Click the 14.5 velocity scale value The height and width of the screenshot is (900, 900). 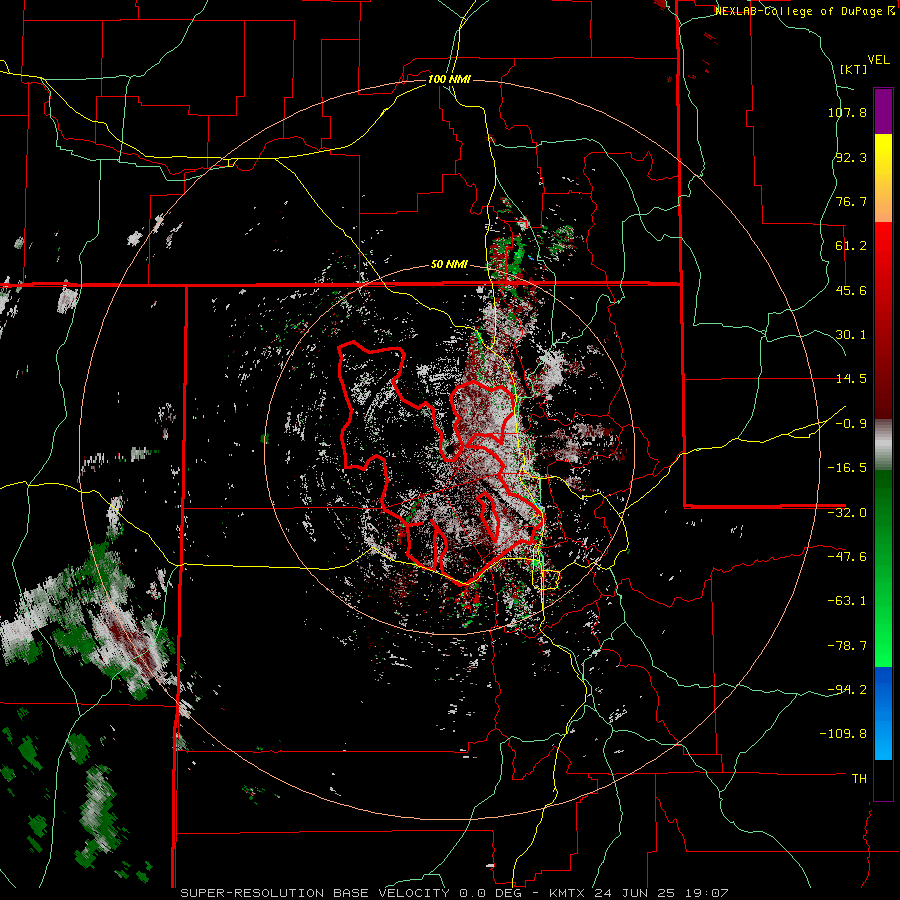click(851, 379)
